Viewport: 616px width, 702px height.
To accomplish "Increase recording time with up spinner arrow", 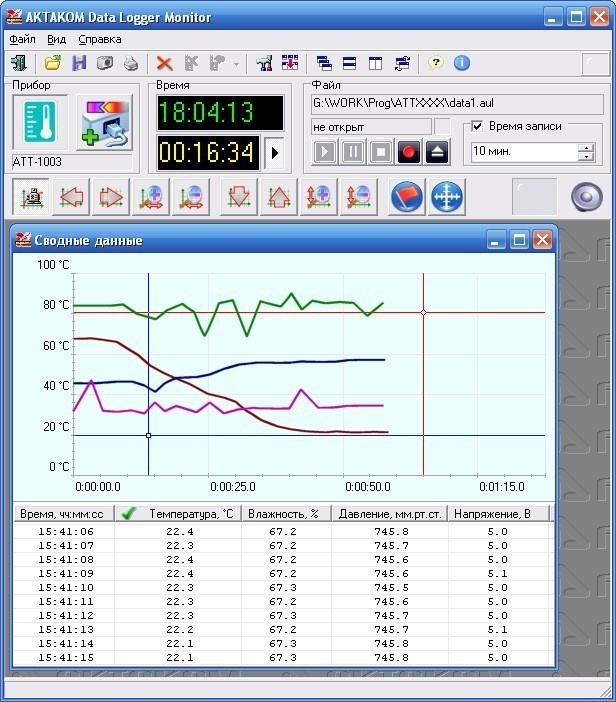I will pyautogui.click(x=585, y=147).
